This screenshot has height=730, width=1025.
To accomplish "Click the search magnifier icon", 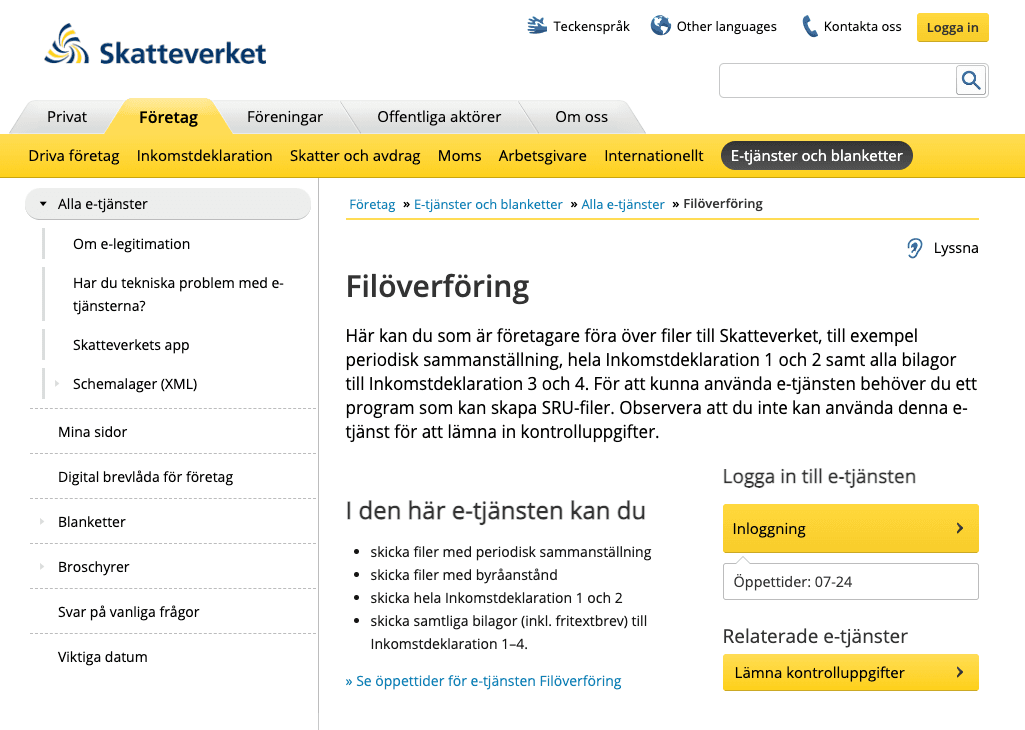I will coord(969,80).
